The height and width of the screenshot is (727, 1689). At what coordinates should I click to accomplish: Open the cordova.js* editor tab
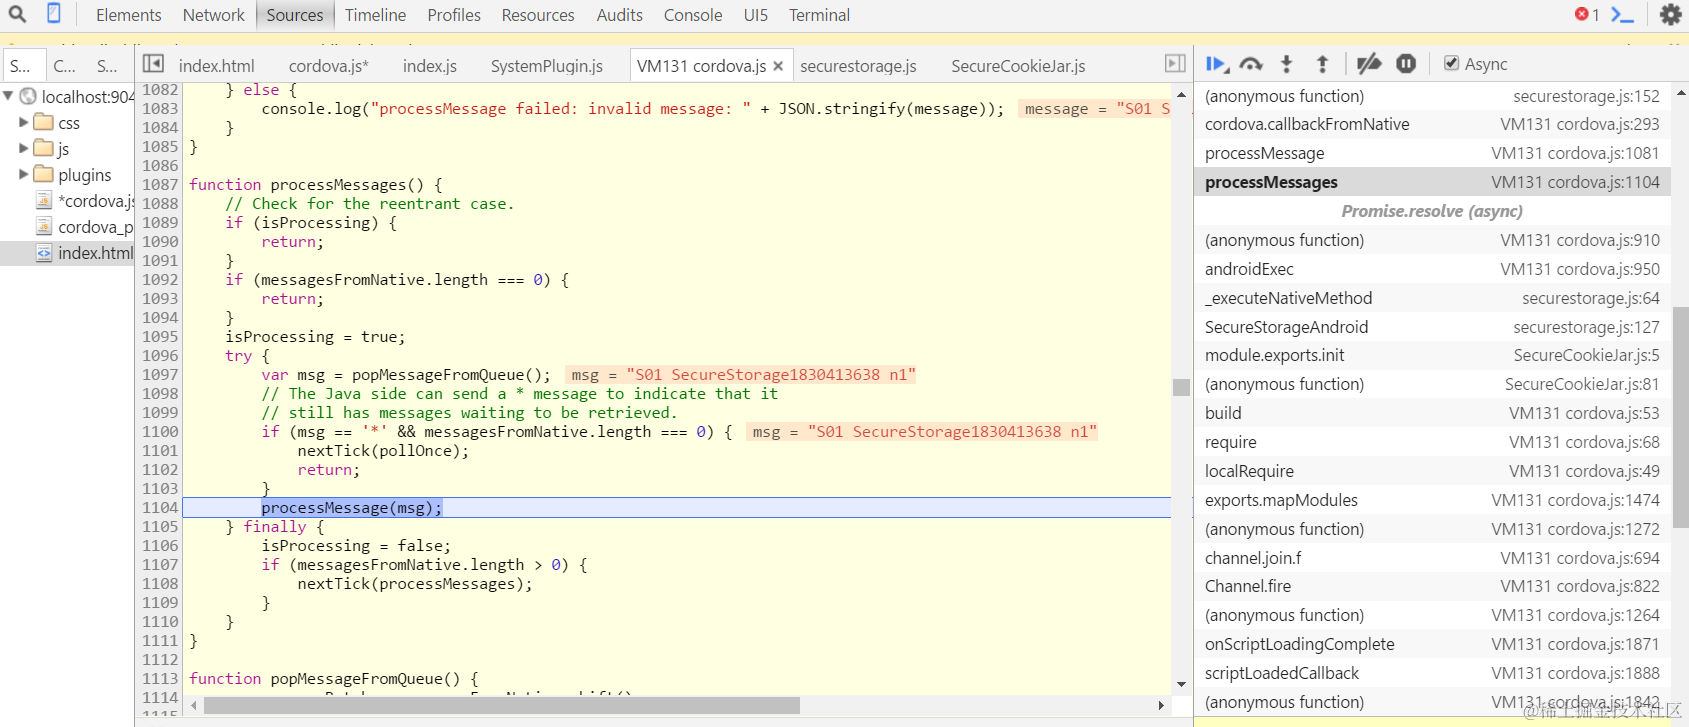point(329,66)
